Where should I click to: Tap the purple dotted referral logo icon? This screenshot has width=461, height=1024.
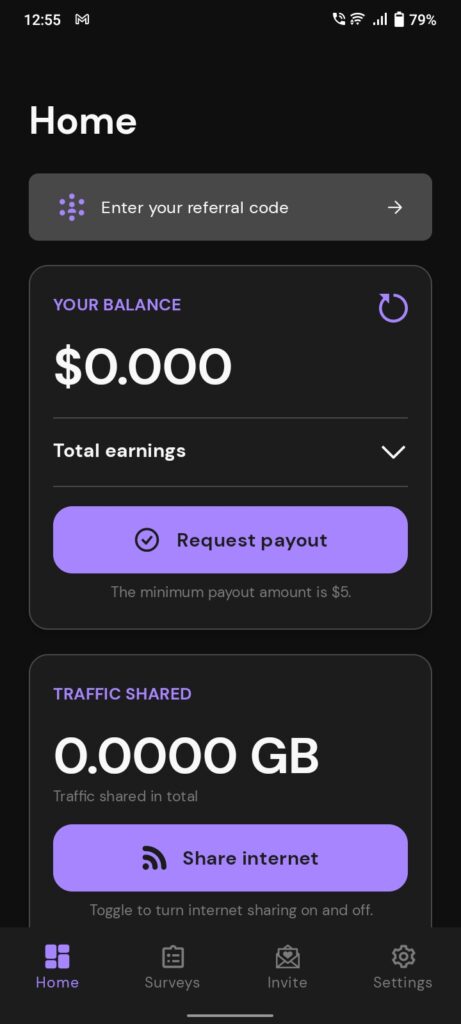(x=72, y=208)
